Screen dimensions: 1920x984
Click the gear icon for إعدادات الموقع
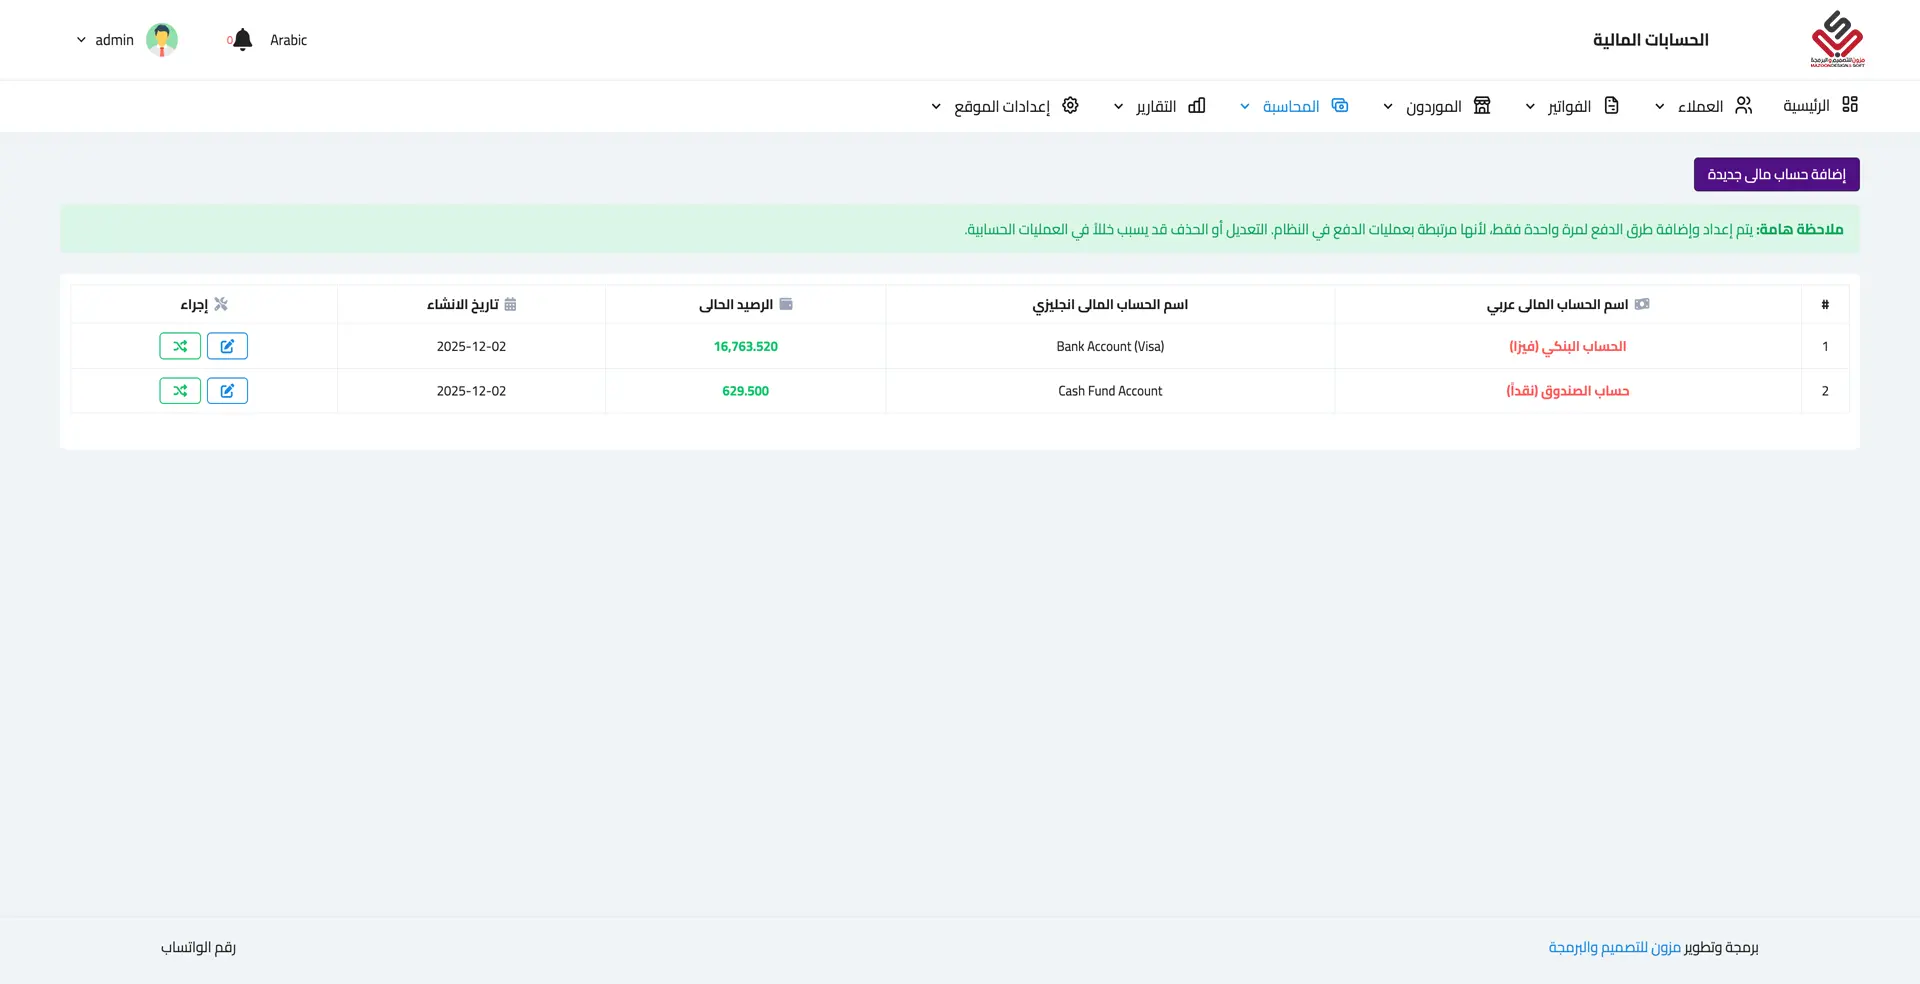pos(1070,106)
